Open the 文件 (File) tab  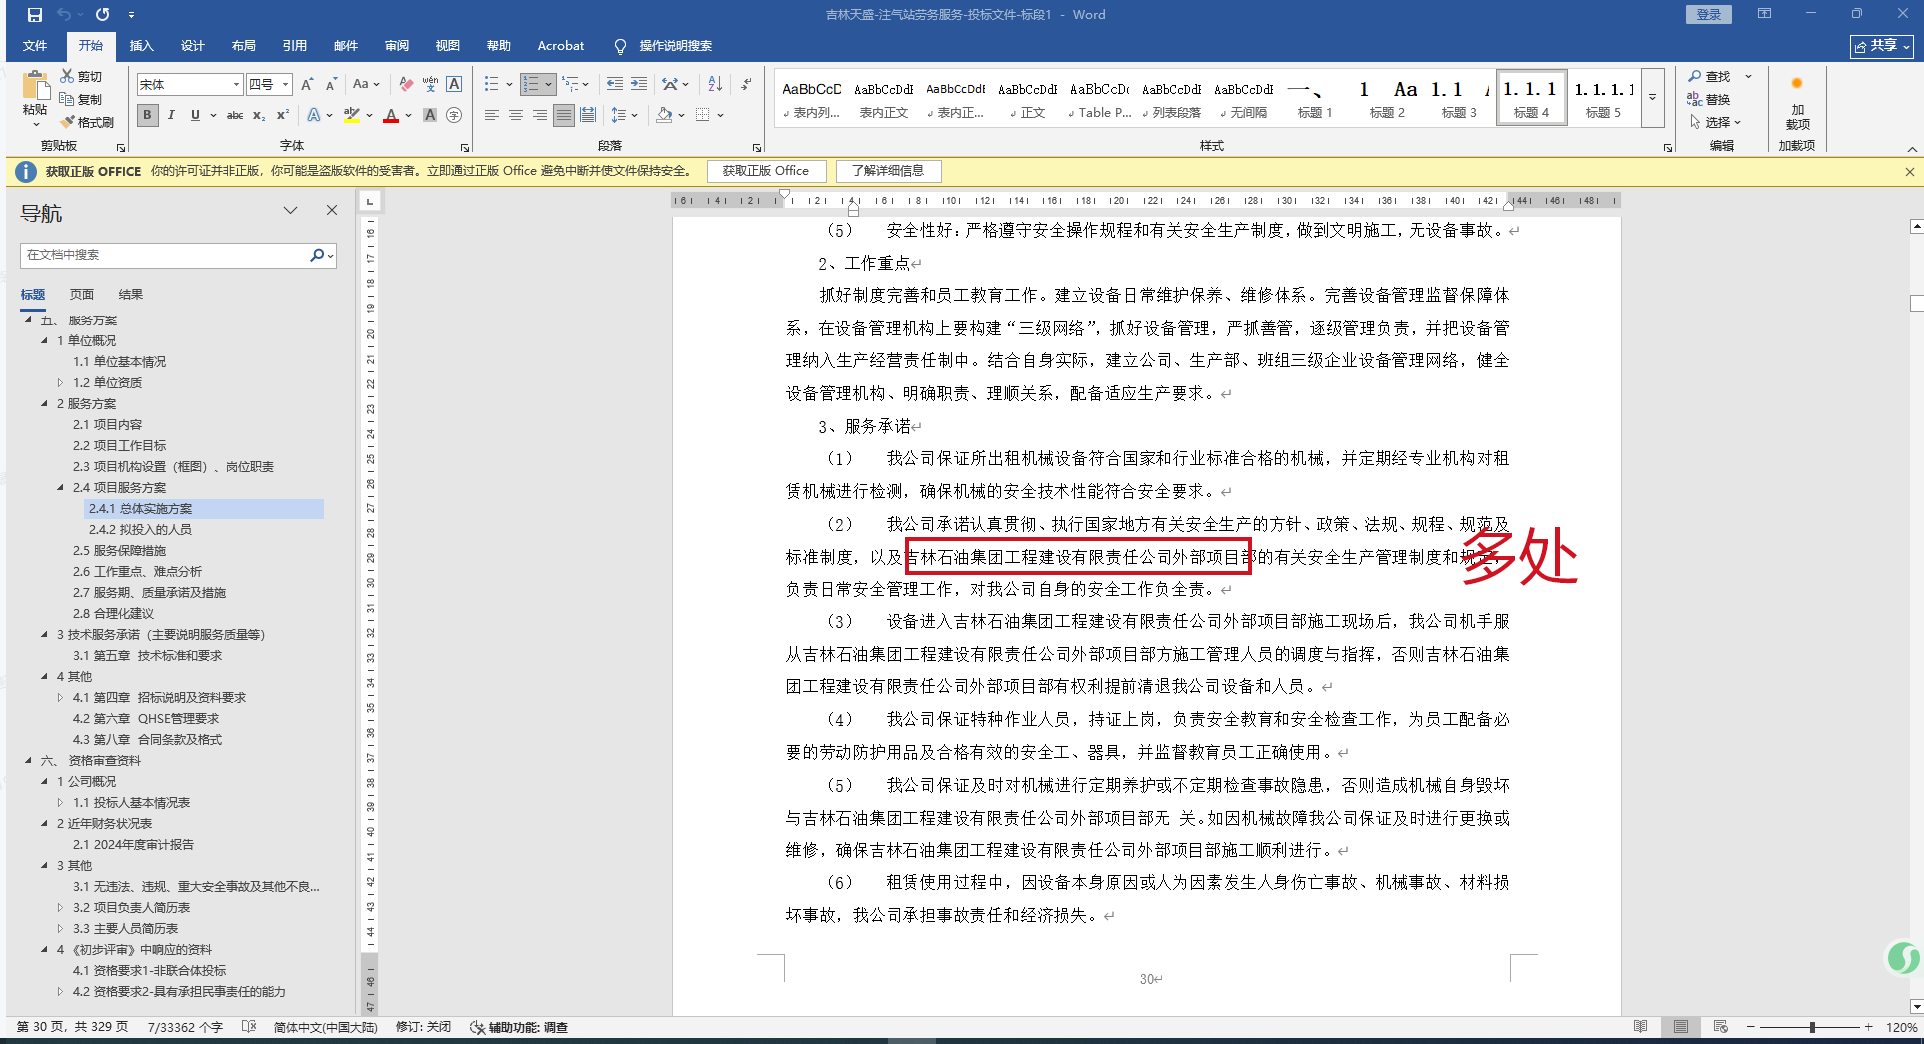35,45
